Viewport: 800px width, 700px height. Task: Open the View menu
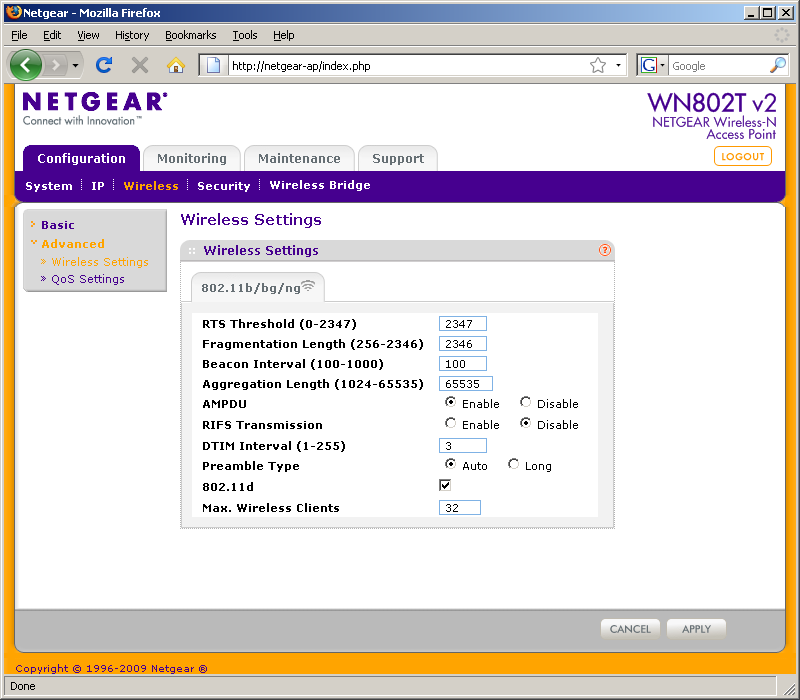point(88,35)
